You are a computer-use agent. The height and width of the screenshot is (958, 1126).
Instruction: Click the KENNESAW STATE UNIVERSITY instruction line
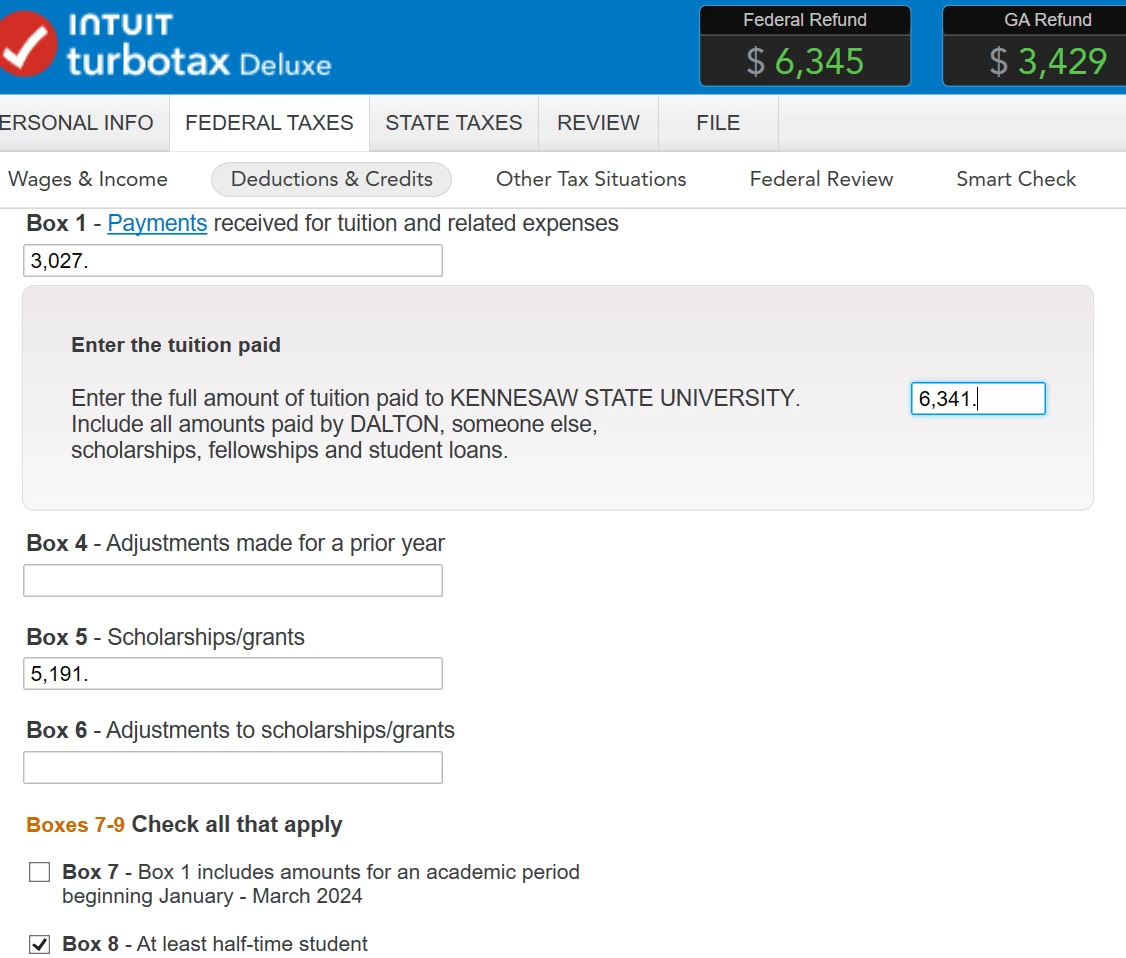[x=435, y=398]
